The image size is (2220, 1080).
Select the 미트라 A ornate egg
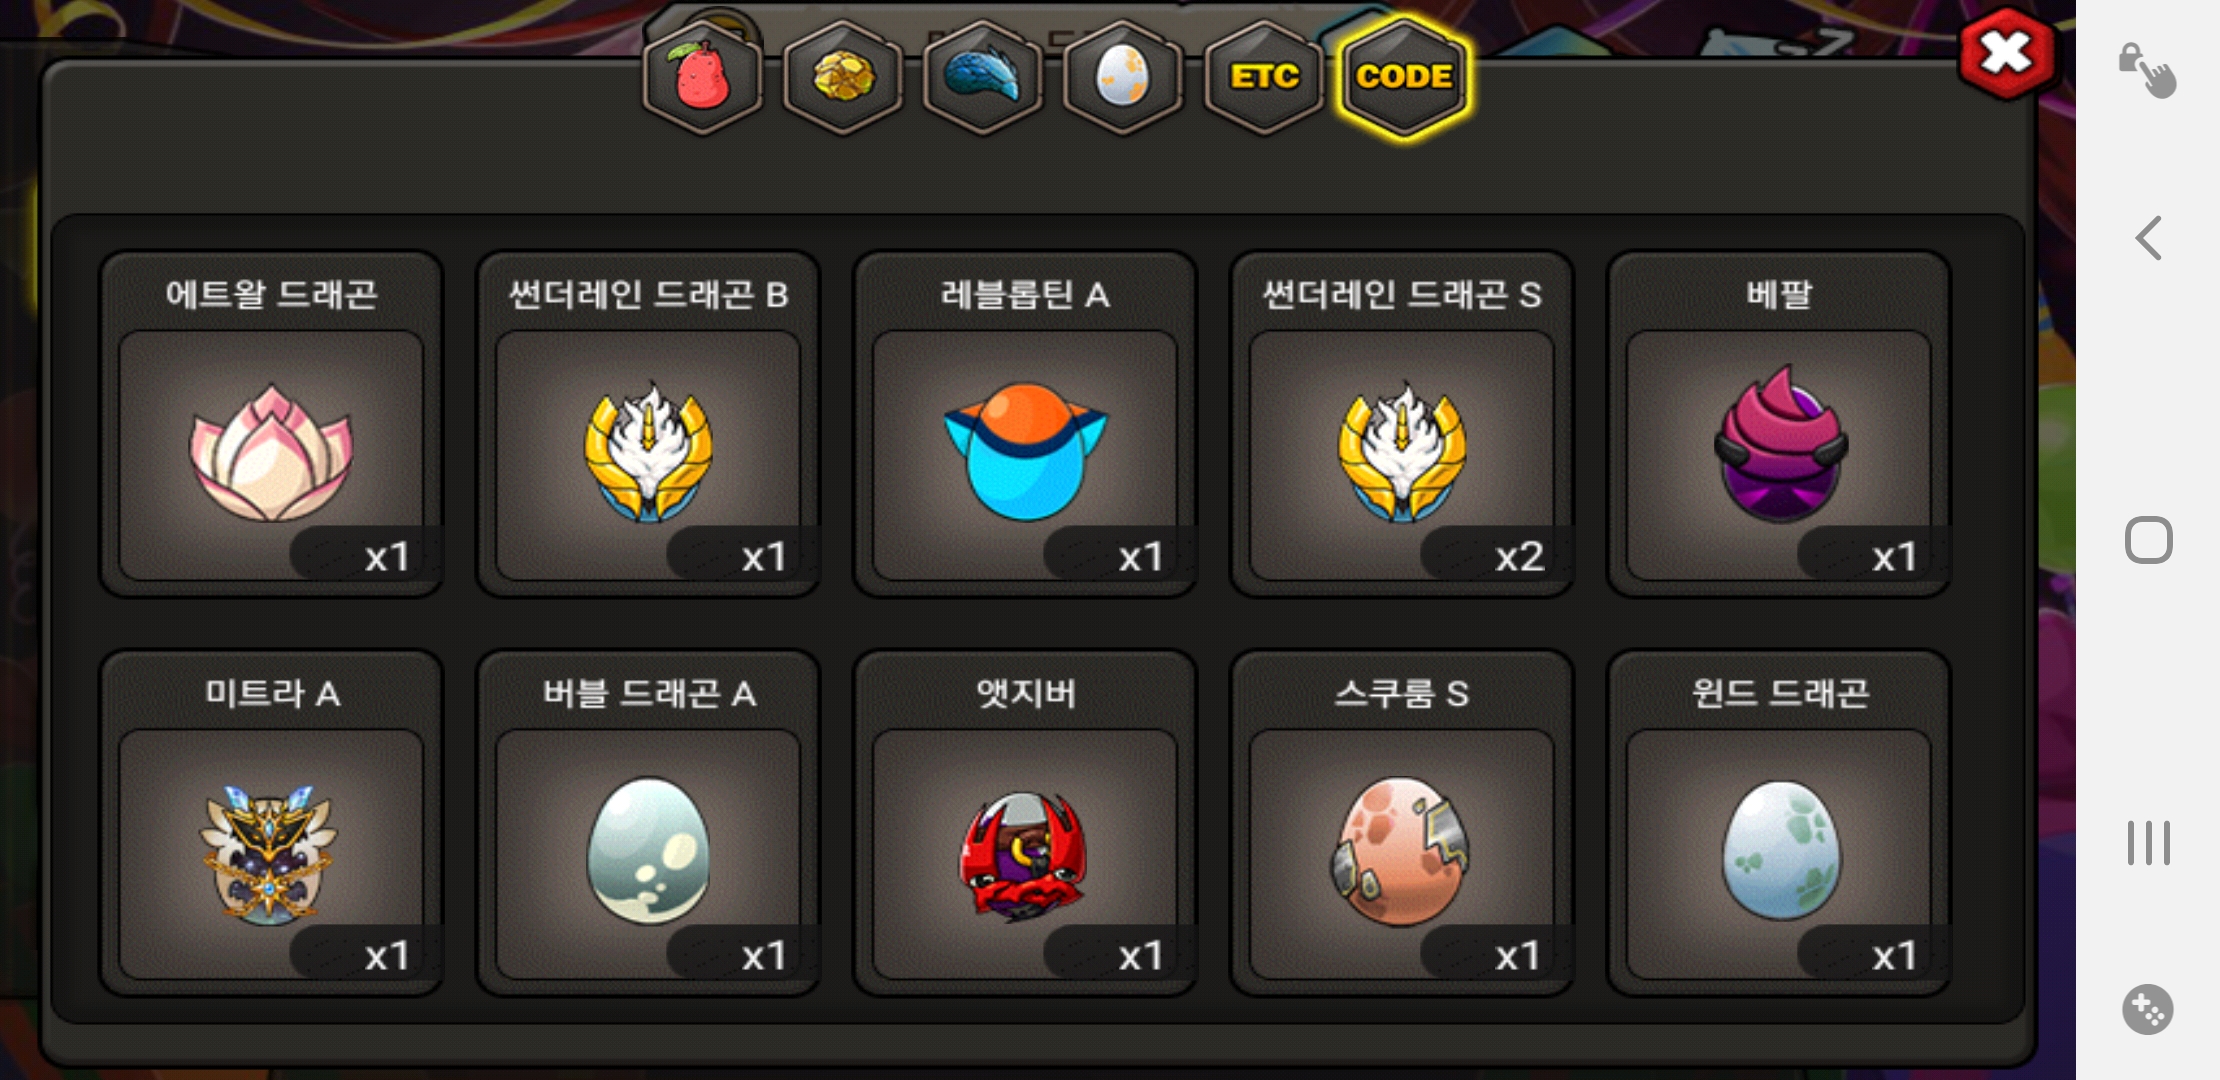coord(271,823)
